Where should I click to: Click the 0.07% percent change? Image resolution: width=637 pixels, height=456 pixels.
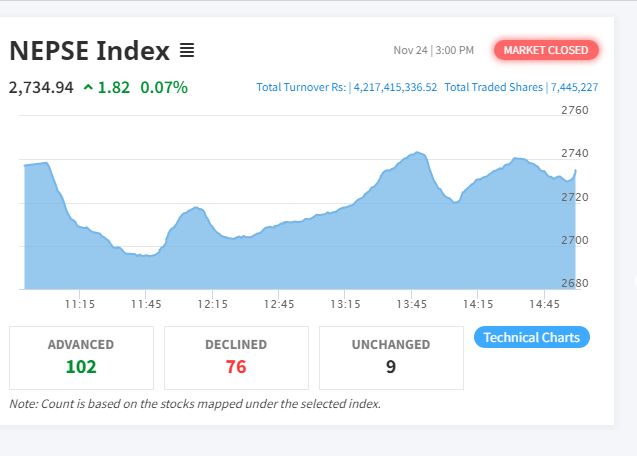click(x=164, y=87)
